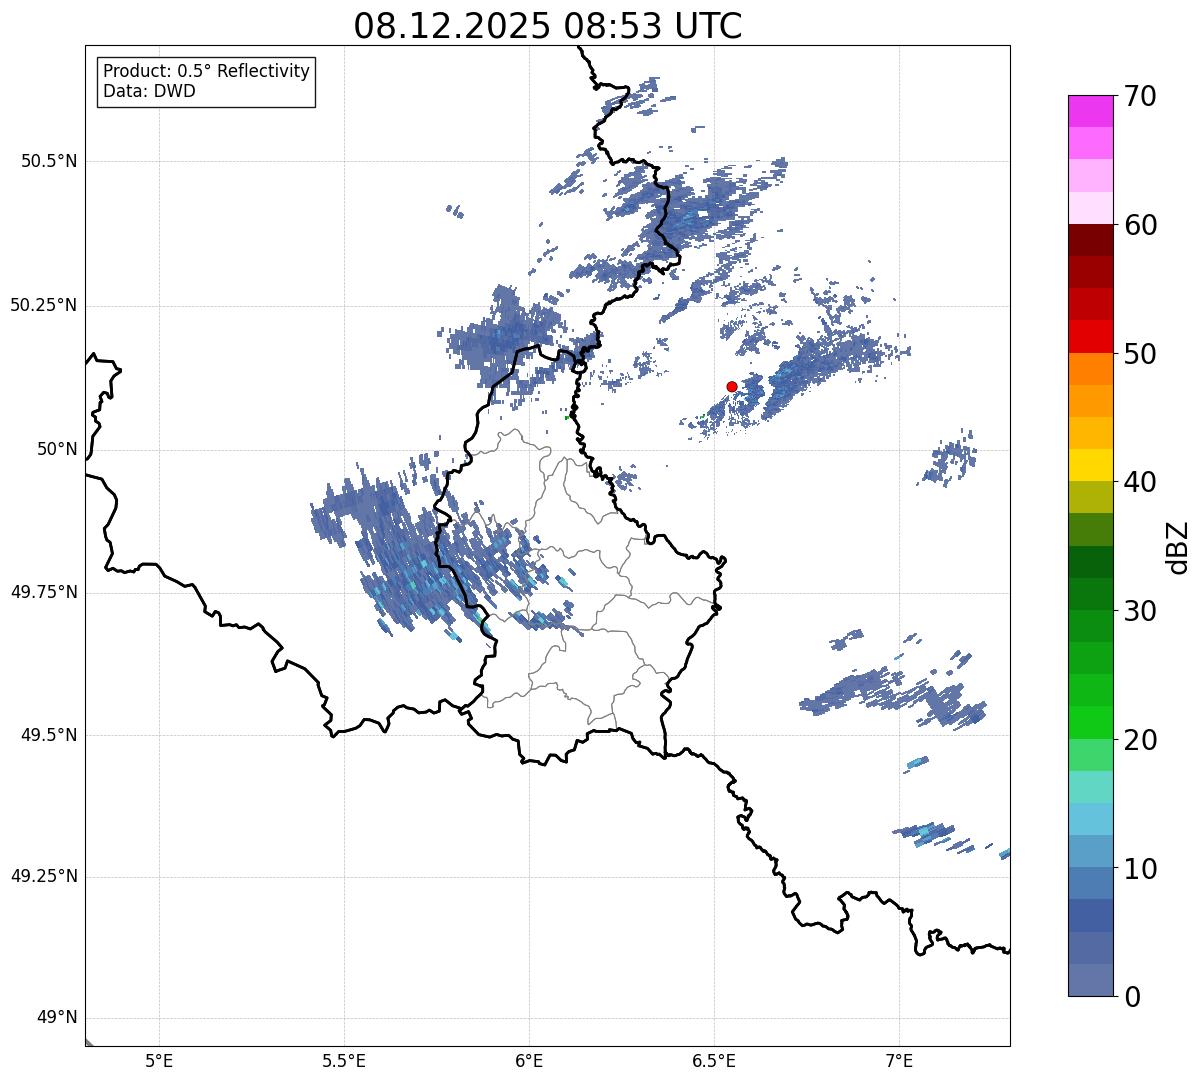Click the '50°N' latitude label
The image size is (1202, 1081).
tap(57, 449)
